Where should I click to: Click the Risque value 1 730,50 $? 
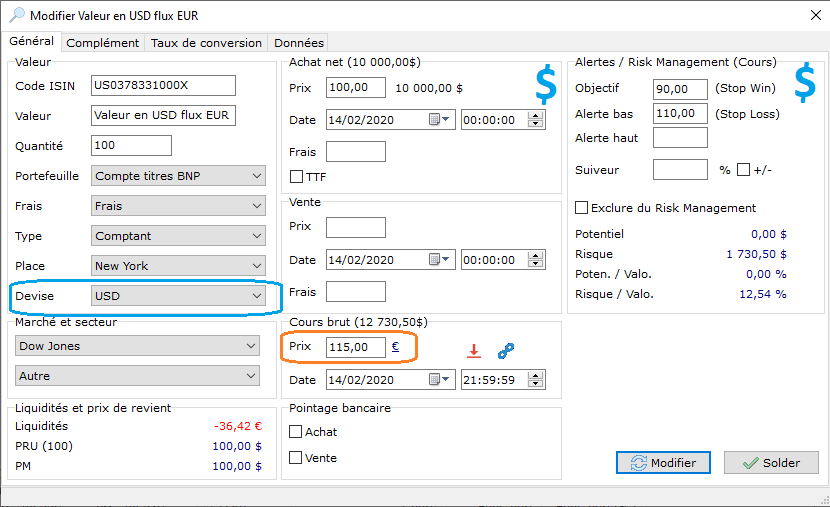(756, 254)
